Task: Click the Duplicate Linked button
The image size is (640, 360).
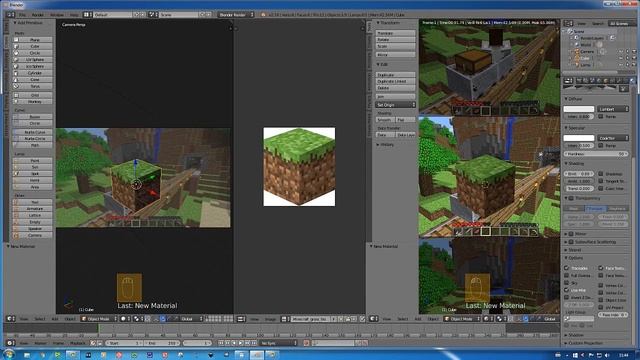Action: (395, 81)
